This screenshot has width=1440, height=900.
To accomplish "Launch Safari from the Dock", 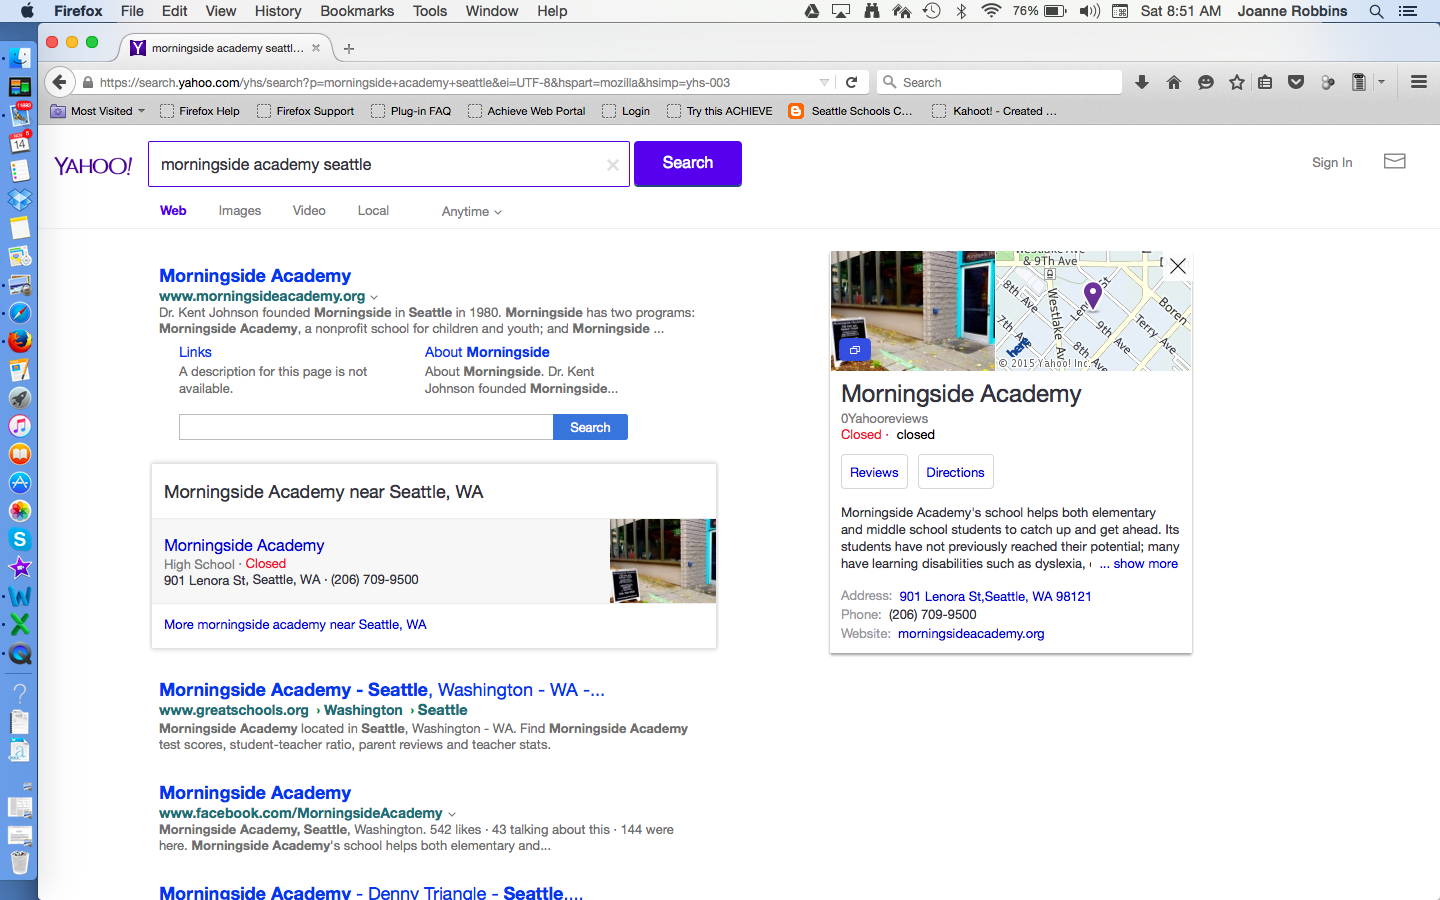I will [x=19, y=313].
